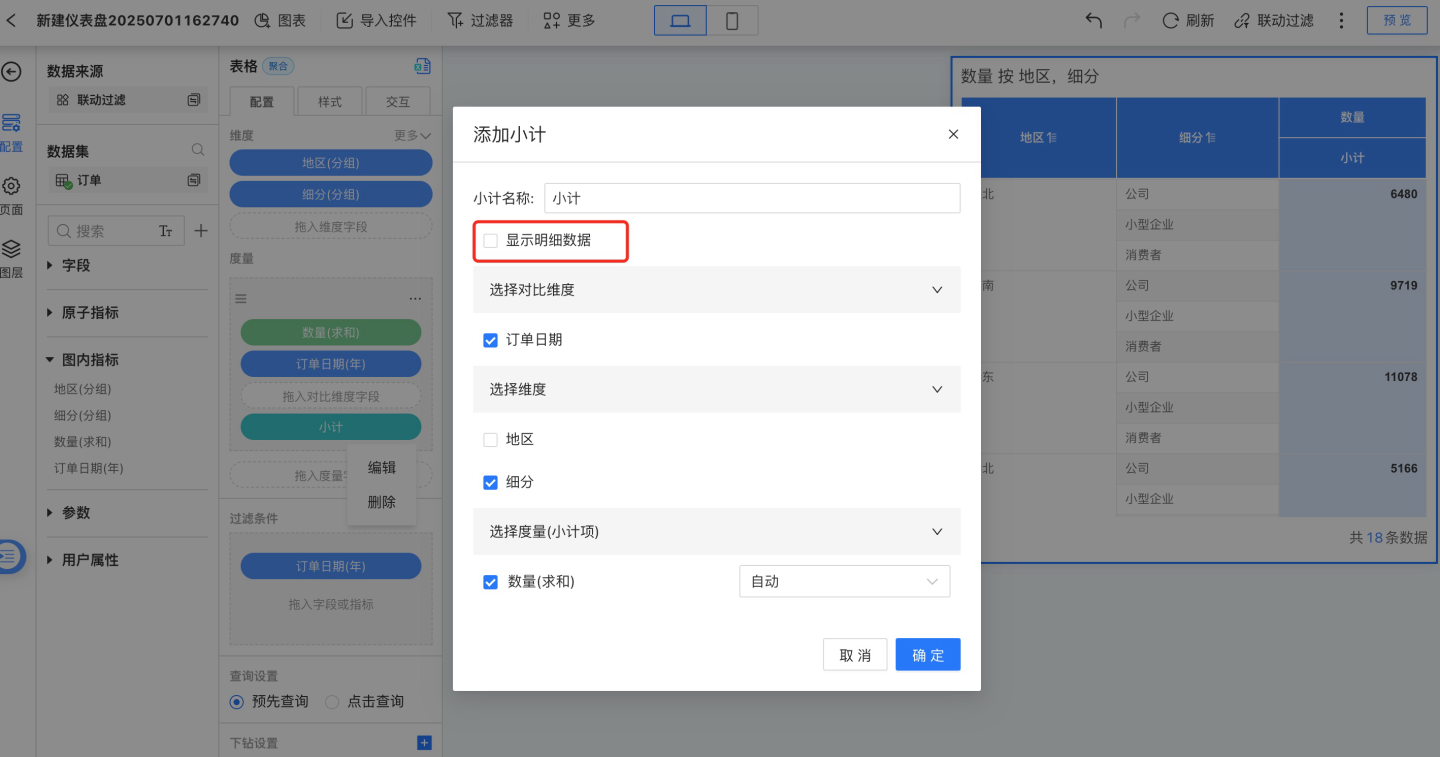Click the refresh icon in top toolbar
This screenshot has width=1440, height=757.
[x=1171, y=20]
